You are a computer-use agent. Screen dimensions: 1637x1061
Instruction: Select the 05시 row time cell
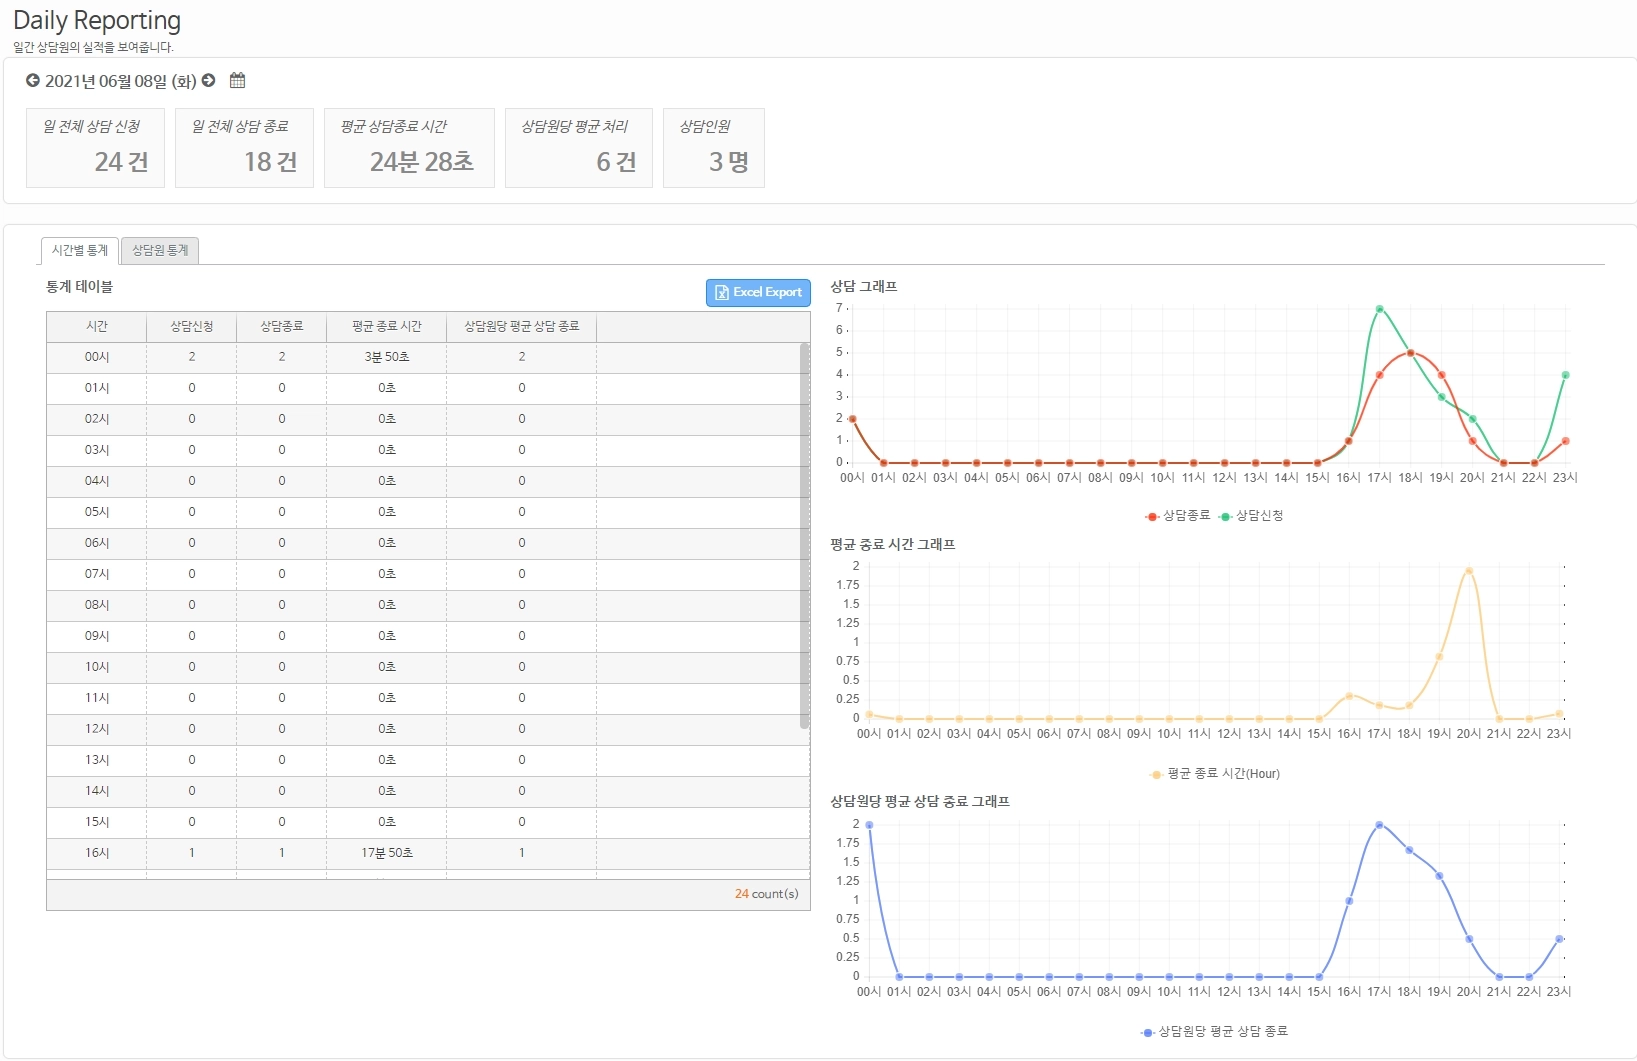point(97,513)
